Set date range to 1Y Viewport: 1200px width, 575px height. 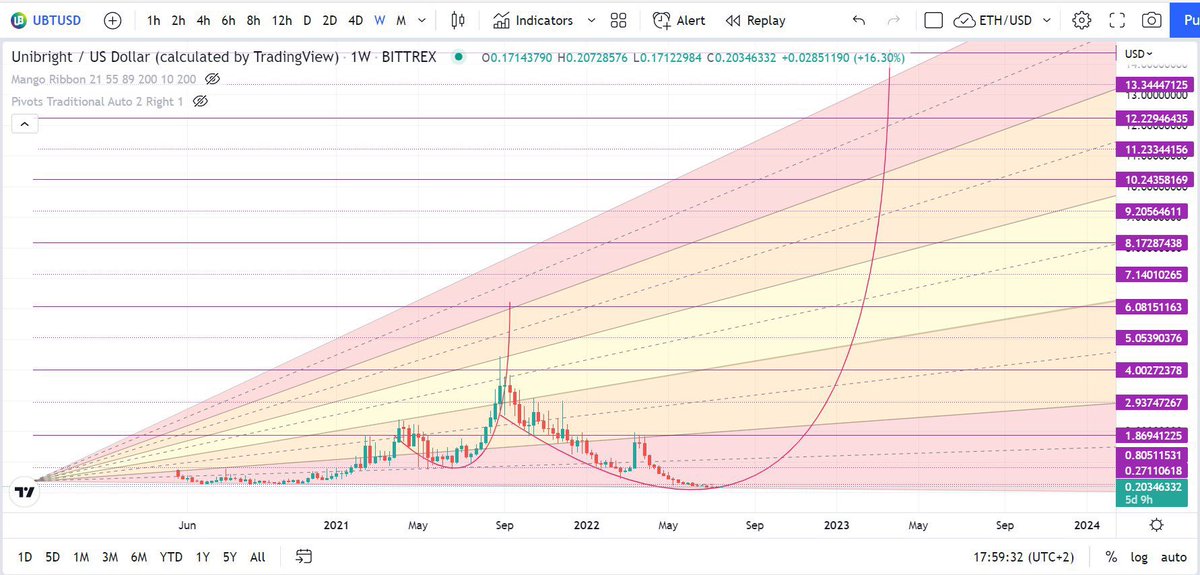(203, 556)
